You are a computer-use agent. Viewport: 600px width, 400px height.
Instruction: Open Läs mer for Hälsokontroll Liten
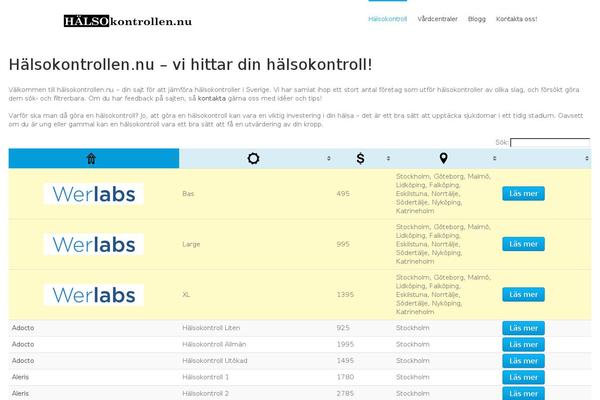523,328
